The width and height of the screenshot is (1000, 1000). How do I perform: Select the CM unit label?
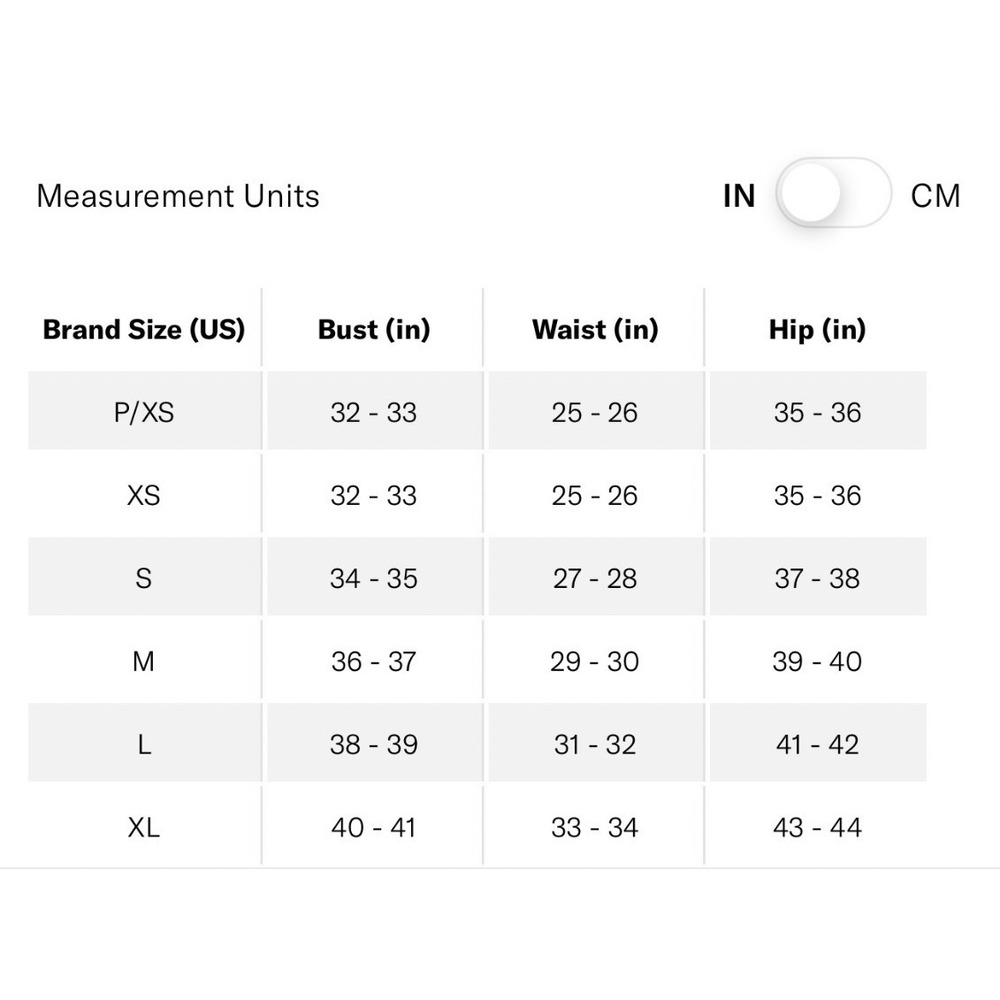(935, 196)
